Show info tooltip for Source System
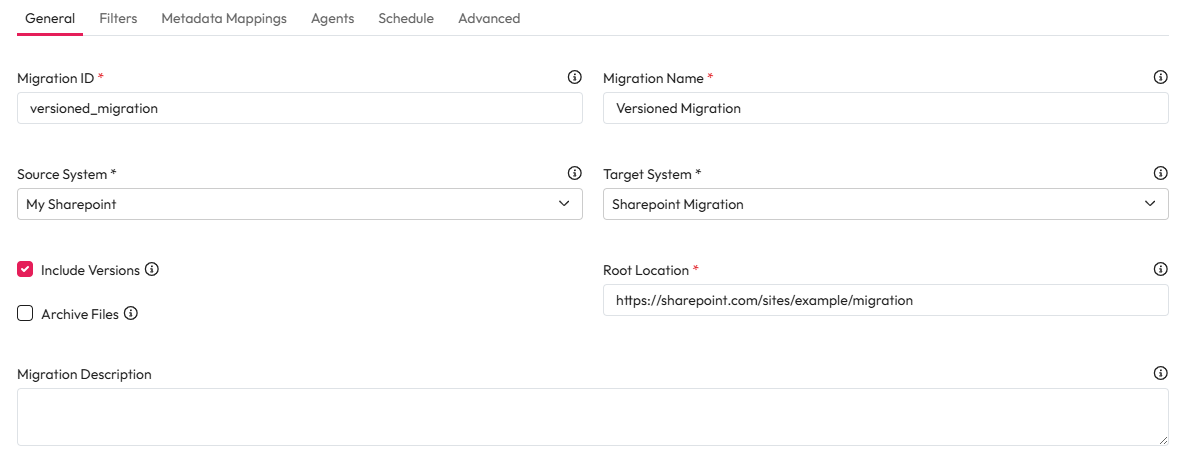 (574, 173)
